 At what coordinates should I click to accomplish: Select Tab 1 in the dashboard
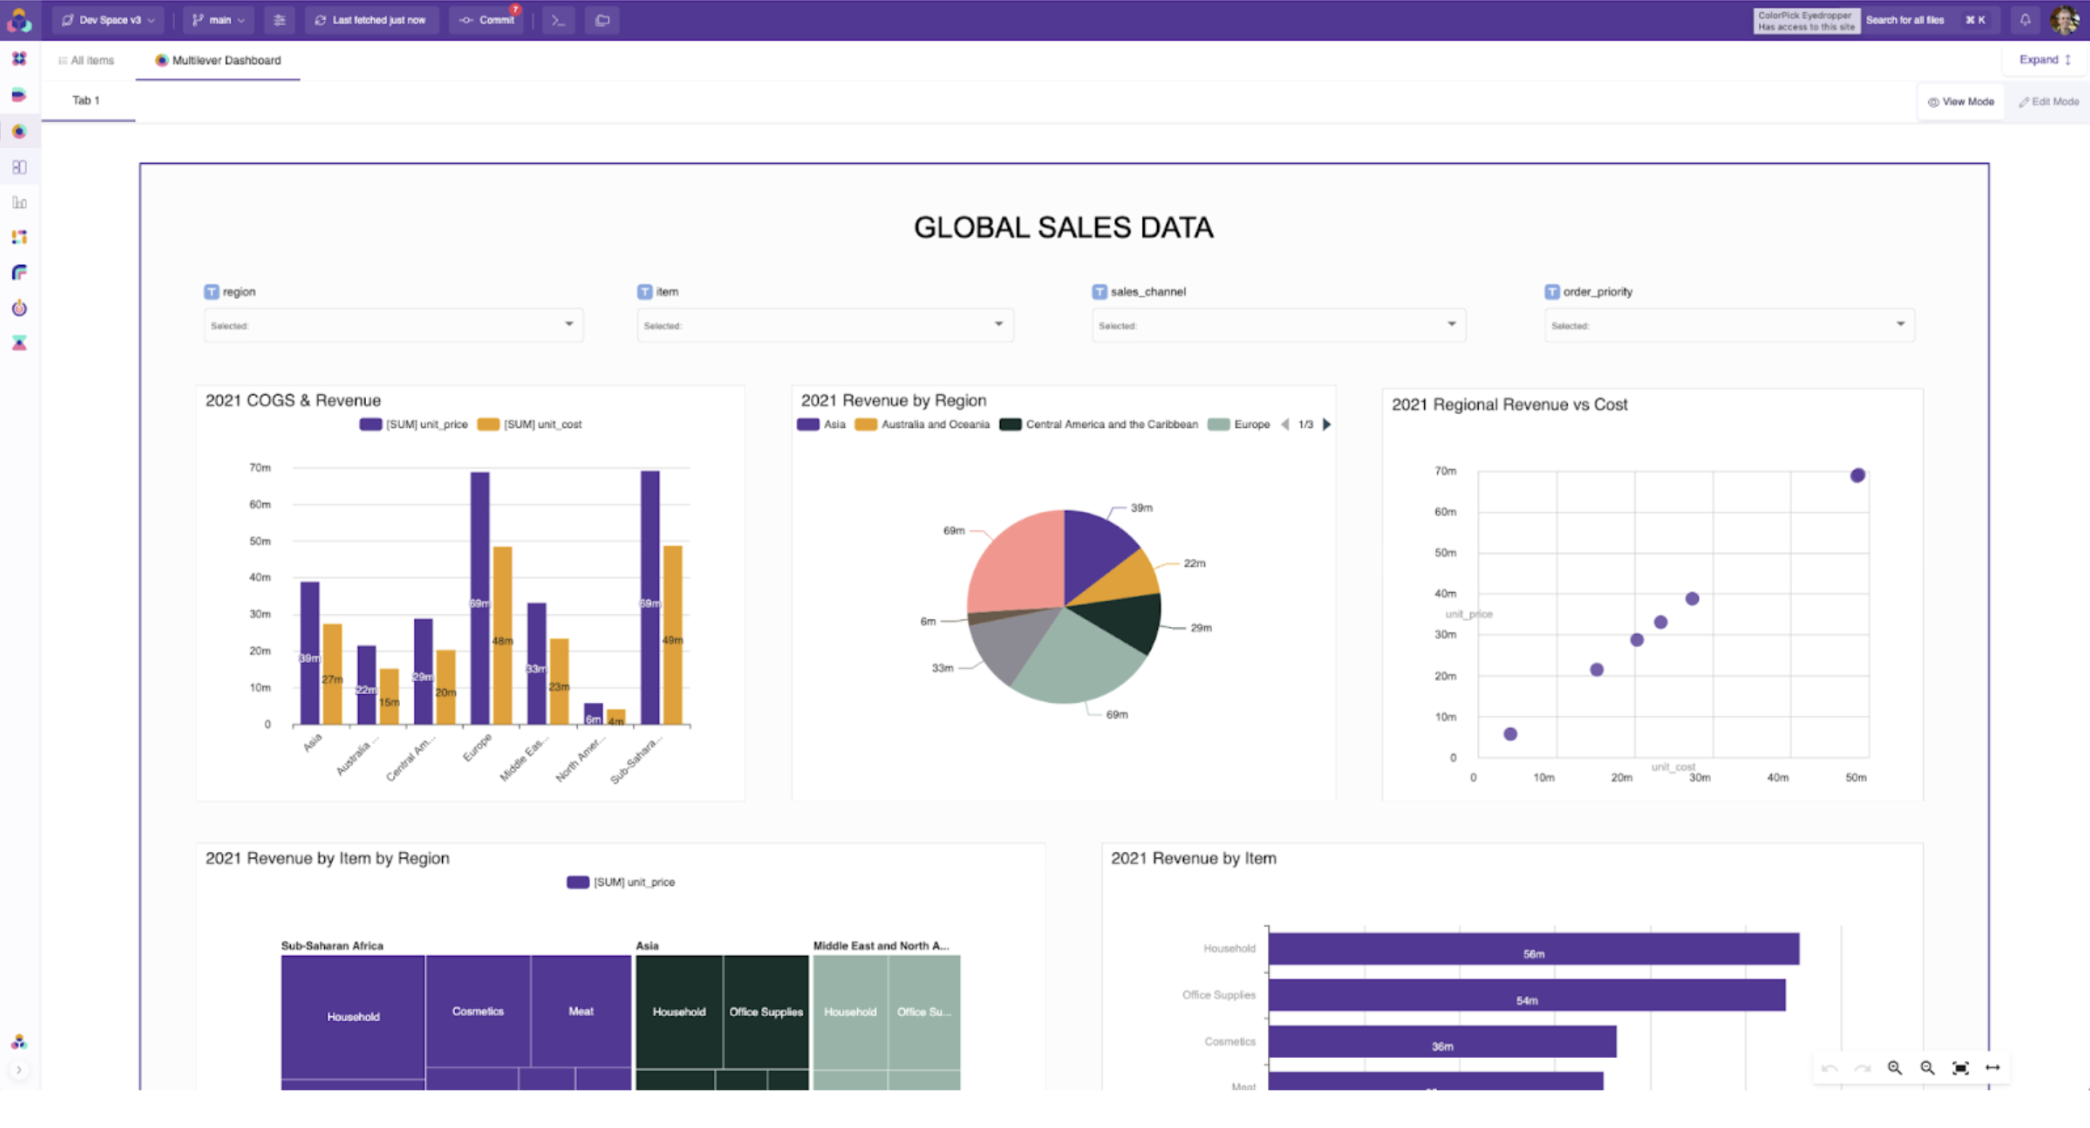86,100
